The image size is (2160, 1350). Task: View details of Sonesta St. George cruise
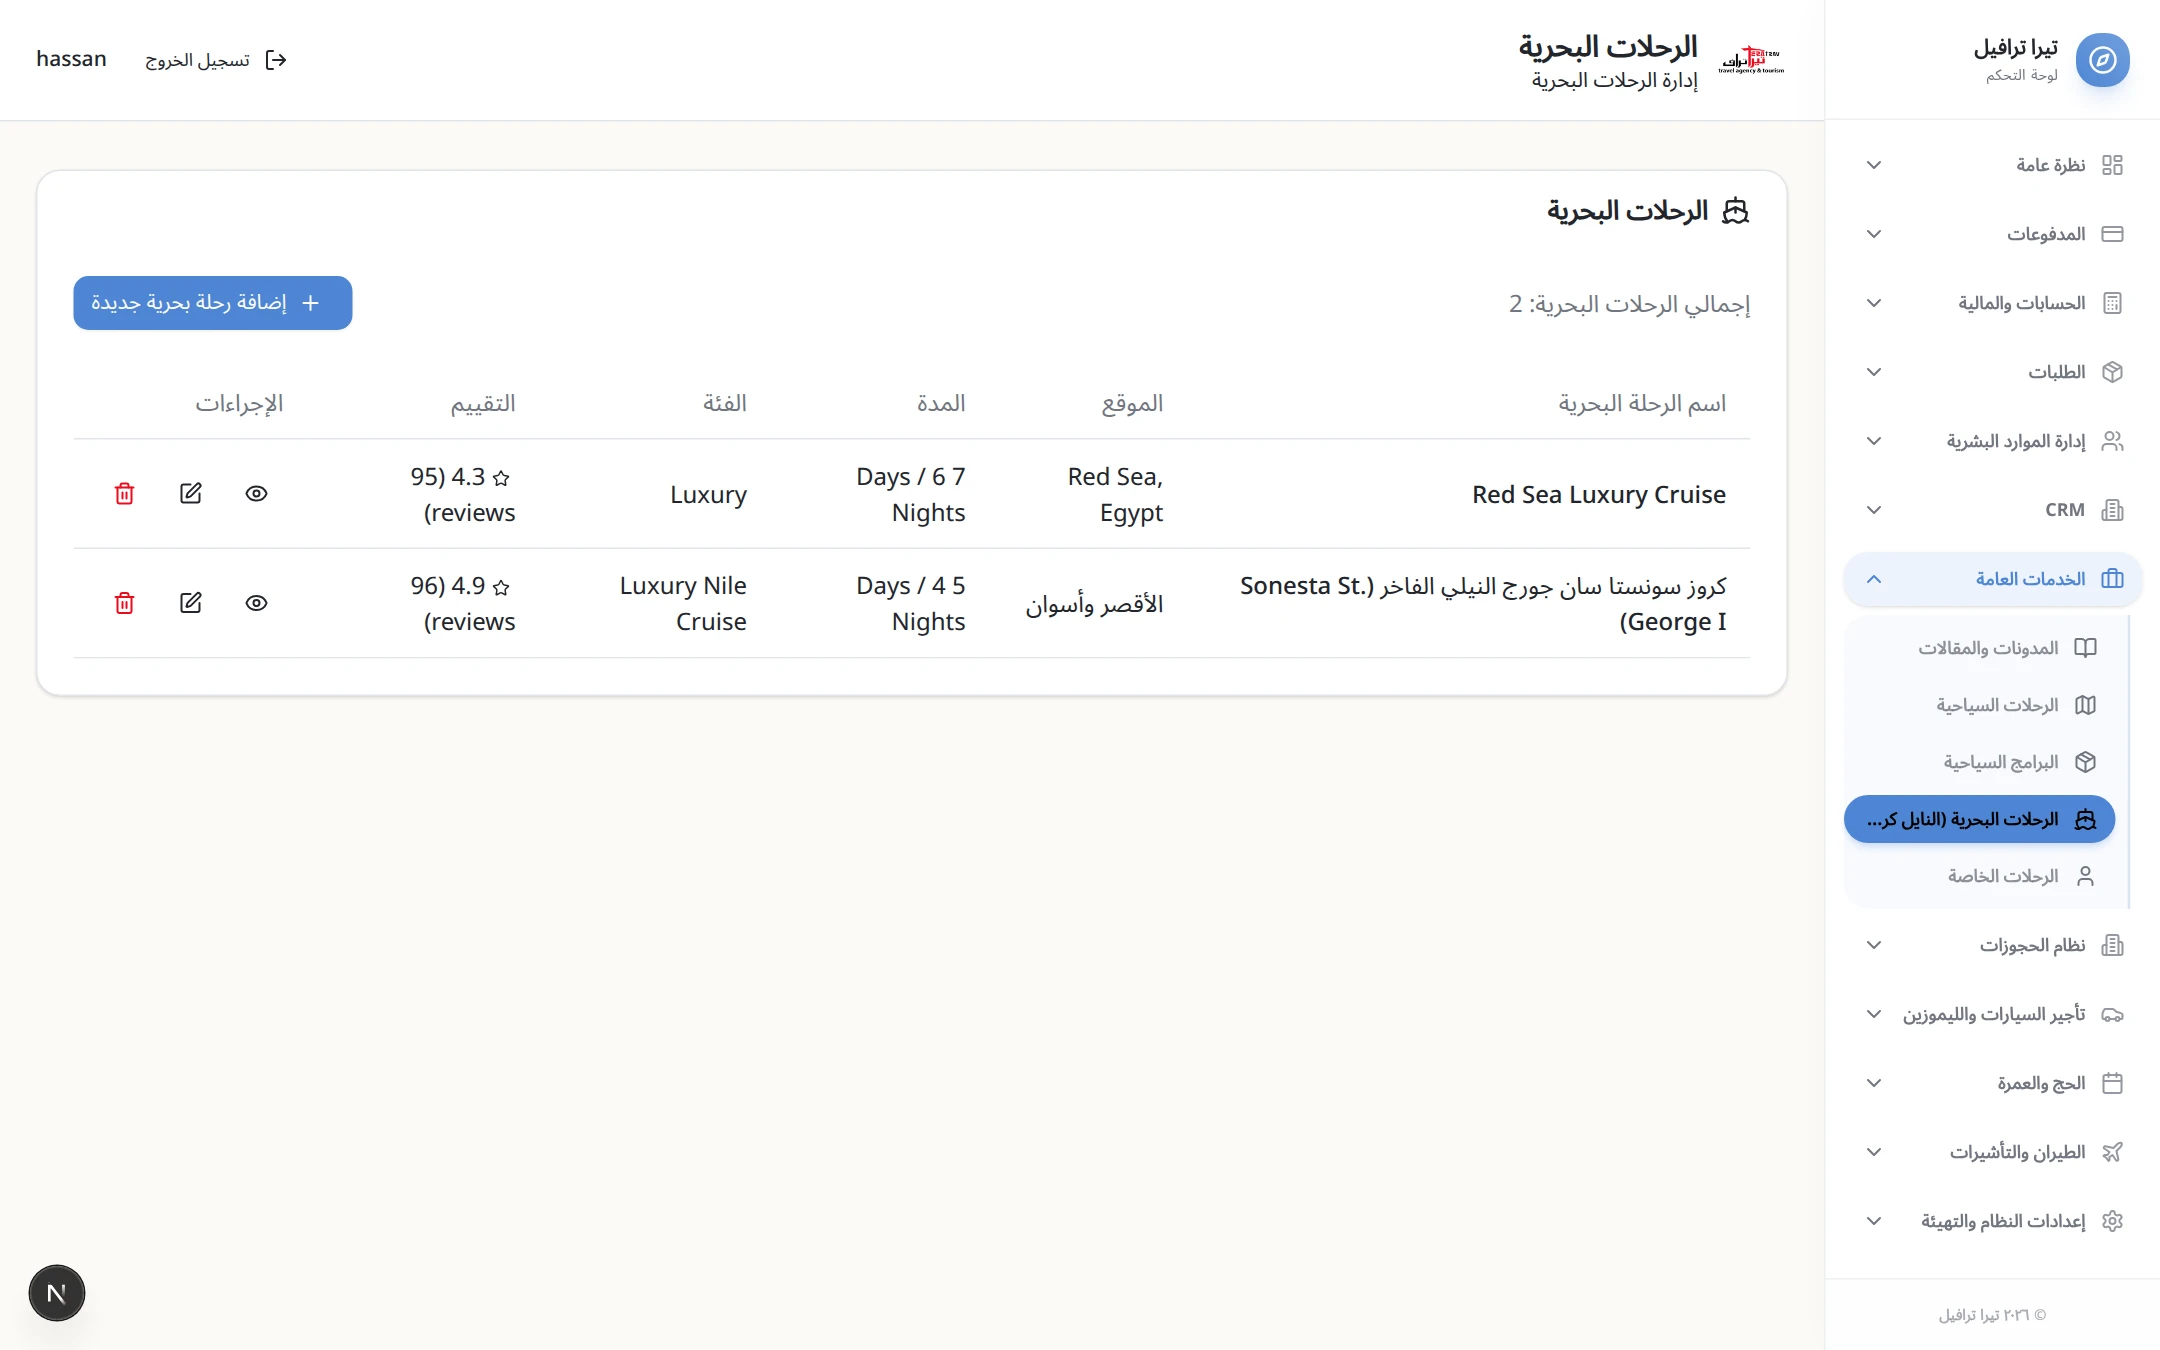256,603
